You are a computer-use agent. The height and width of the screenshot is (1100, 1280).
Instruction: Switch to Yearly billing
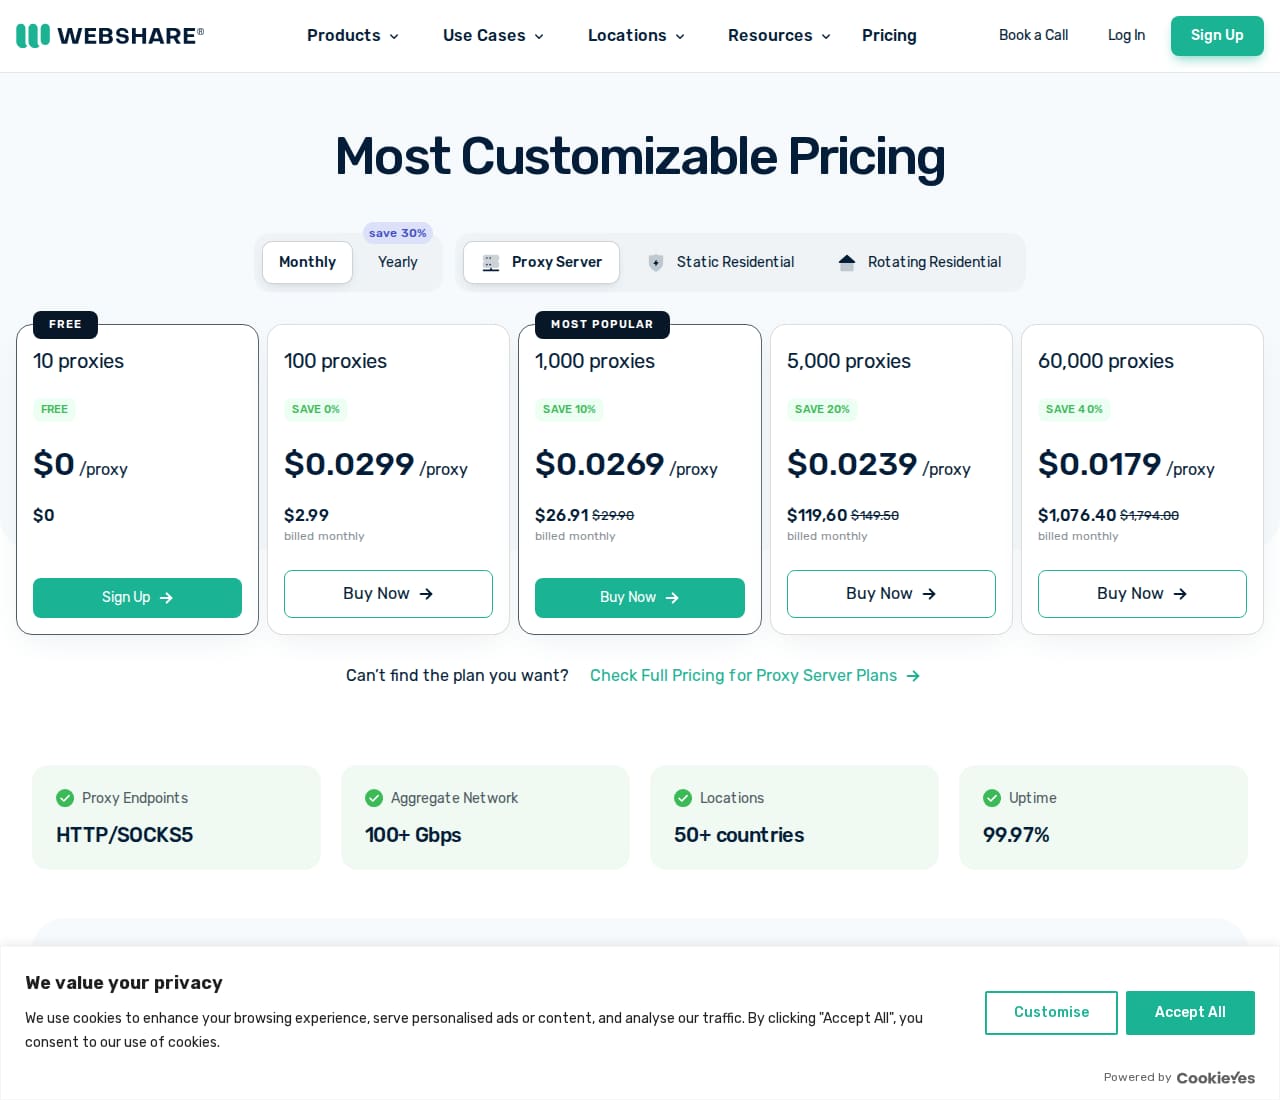[x=398, y=262]
